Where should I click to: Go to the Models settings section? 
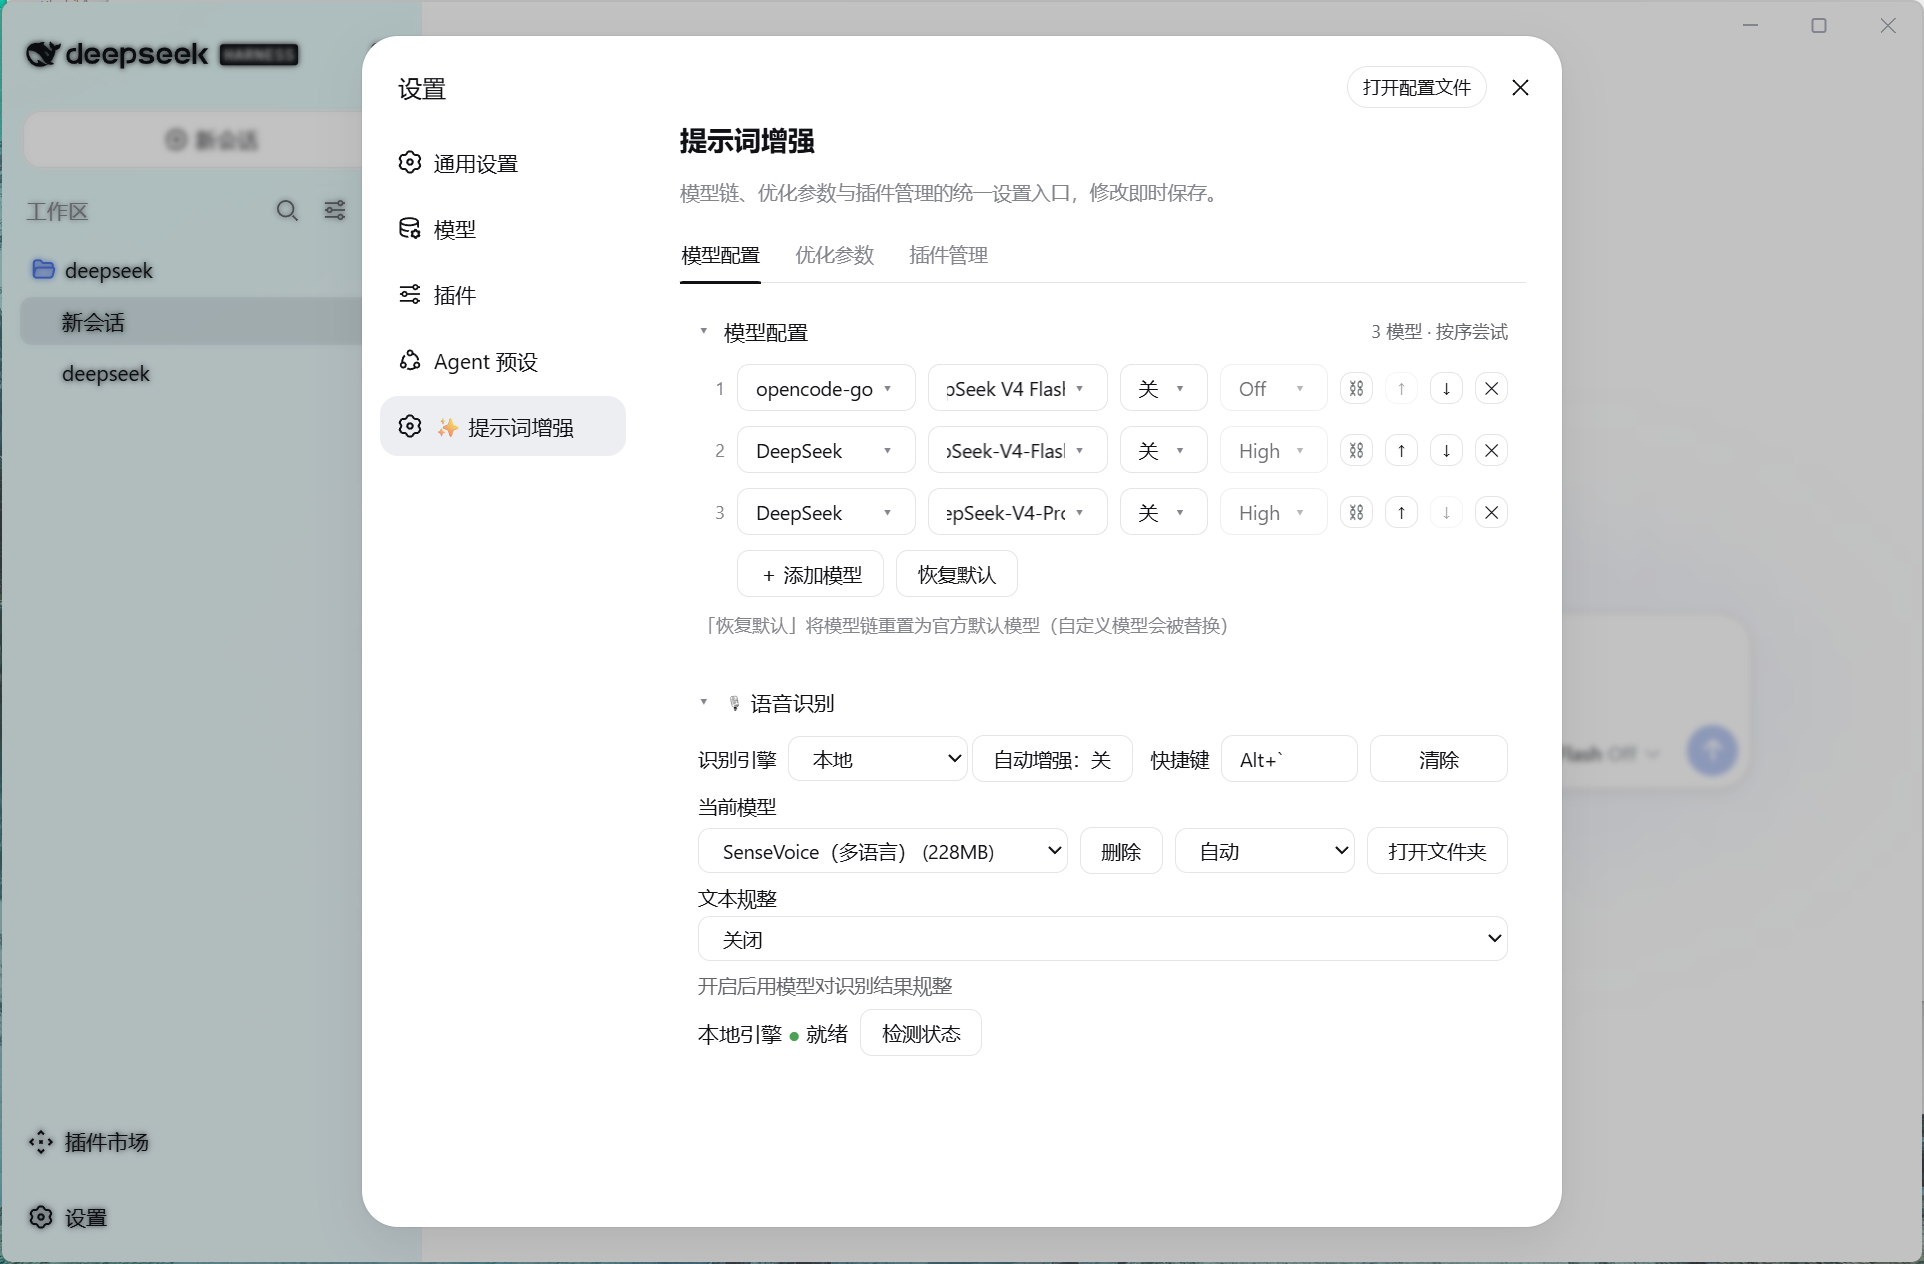click(x=502, y=229)
